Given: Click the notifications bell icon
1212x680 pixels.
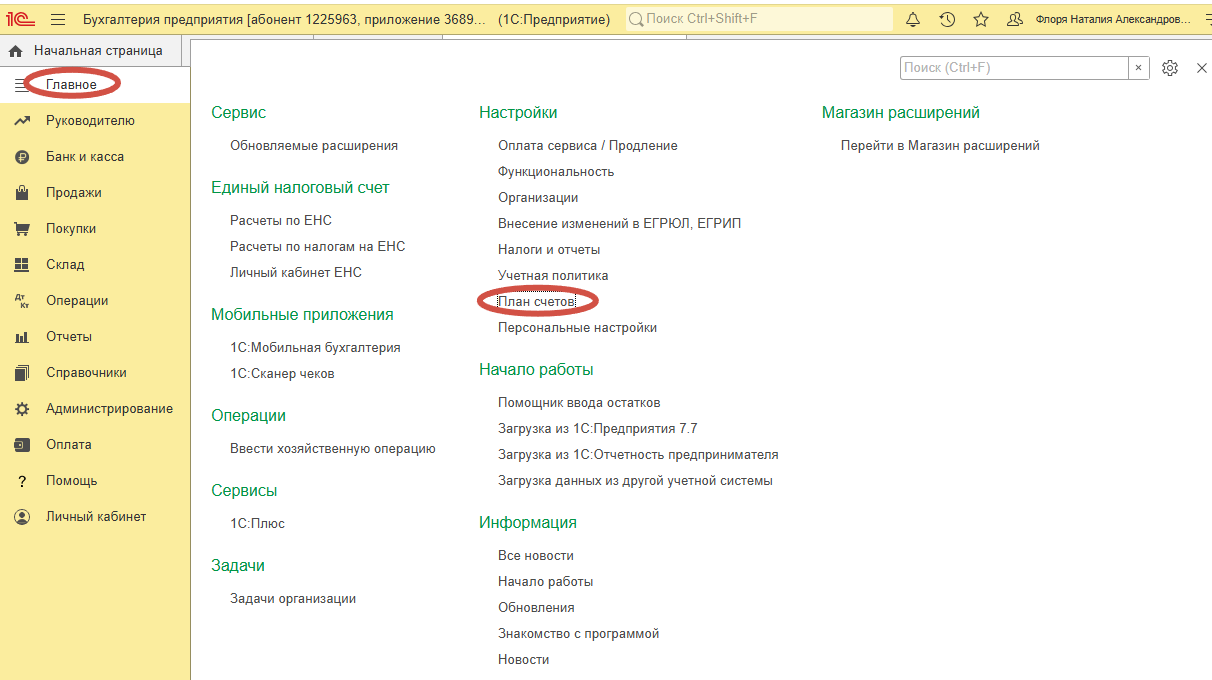Looking at the screenshot, I should point(913,20).
